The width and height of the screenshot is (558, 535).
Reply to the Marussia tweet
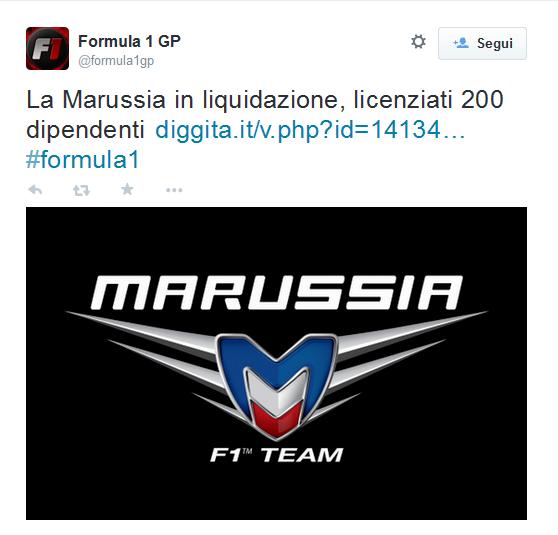point(35,190)
